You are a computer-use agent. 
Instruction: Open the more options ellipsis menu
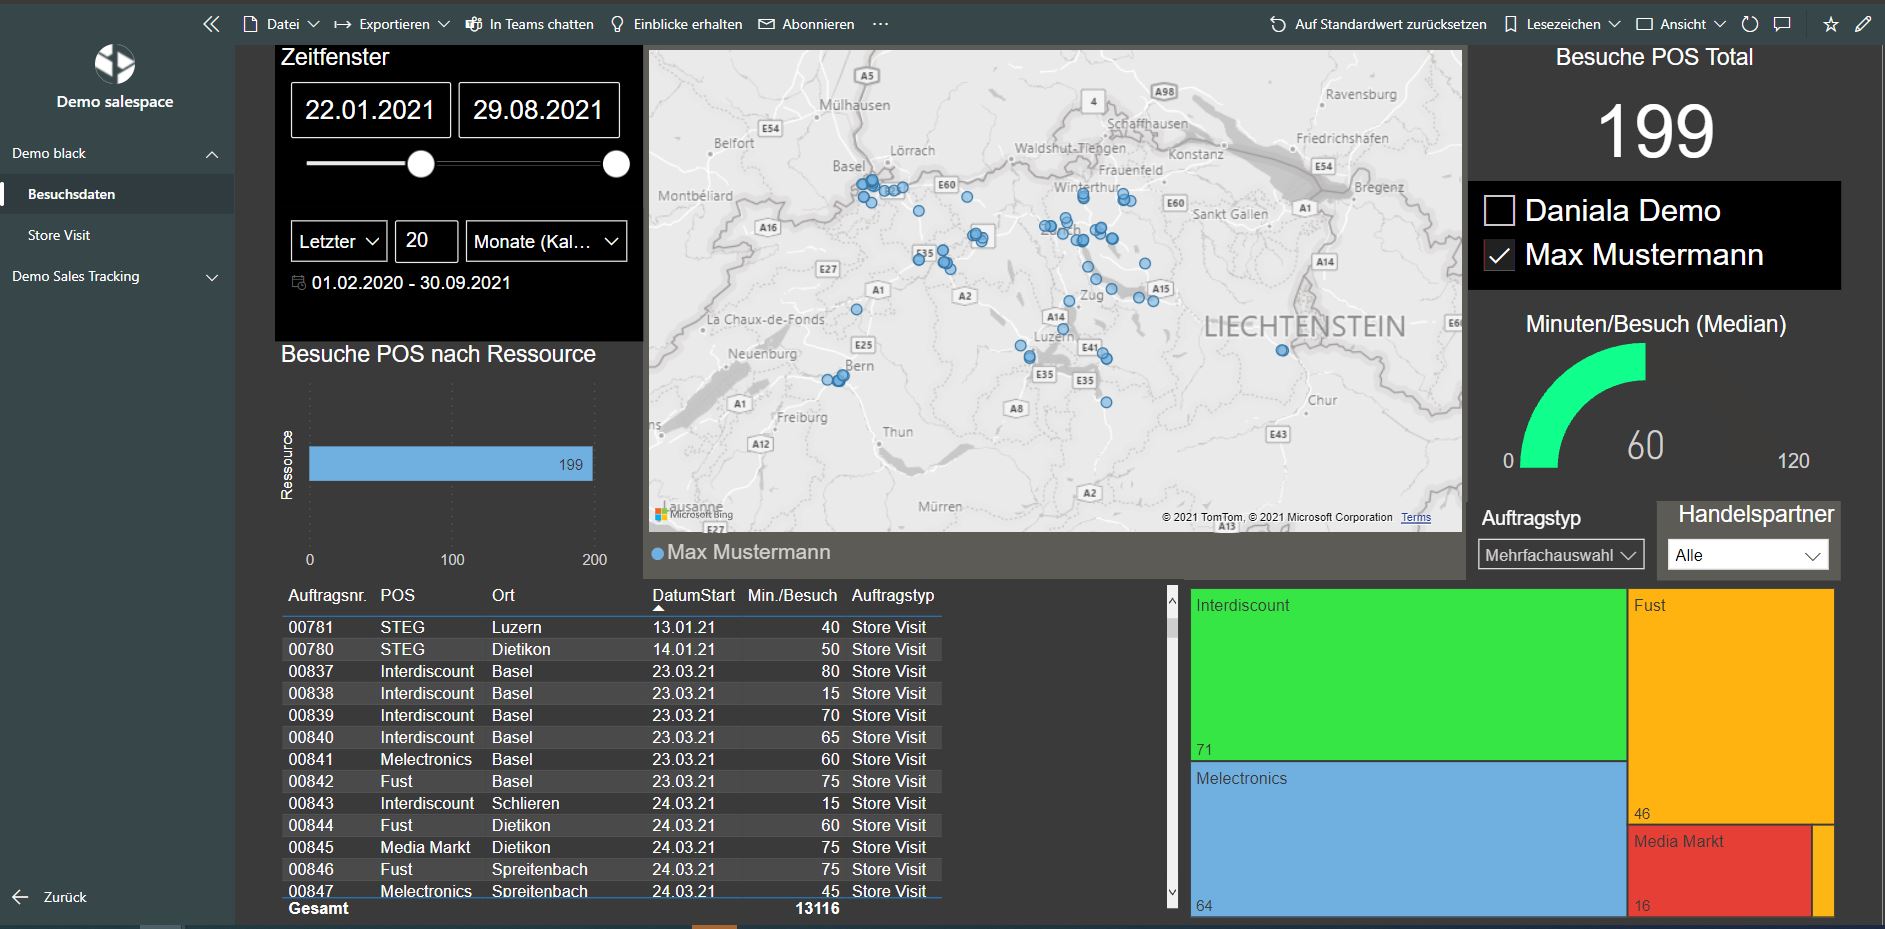pyautogui.click(x=880, y=24)
